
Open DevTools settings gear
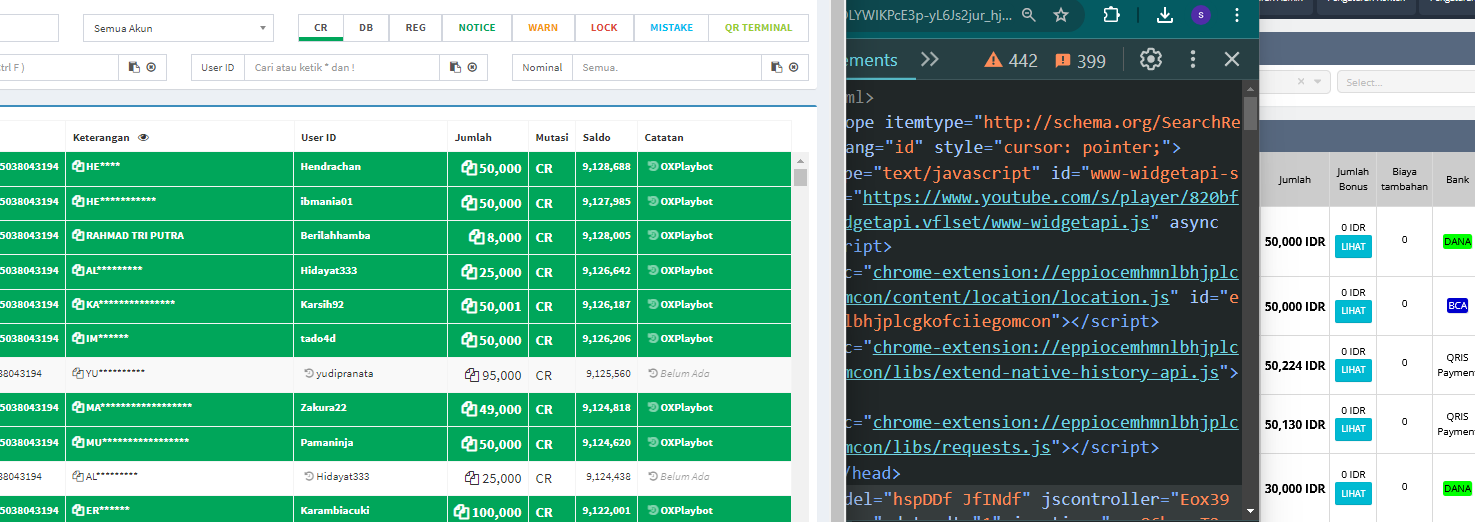pyautogui.click(x=1151, y=59)
